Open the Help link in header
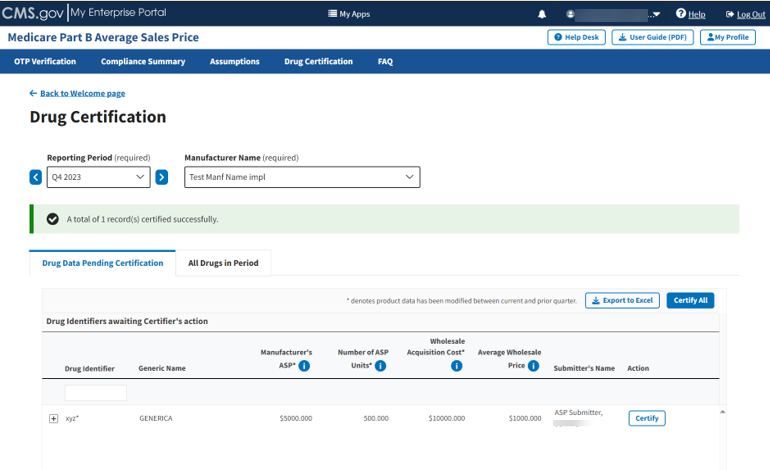The width and height of the screenshot is (770, 470). click(x=691, y=14)
